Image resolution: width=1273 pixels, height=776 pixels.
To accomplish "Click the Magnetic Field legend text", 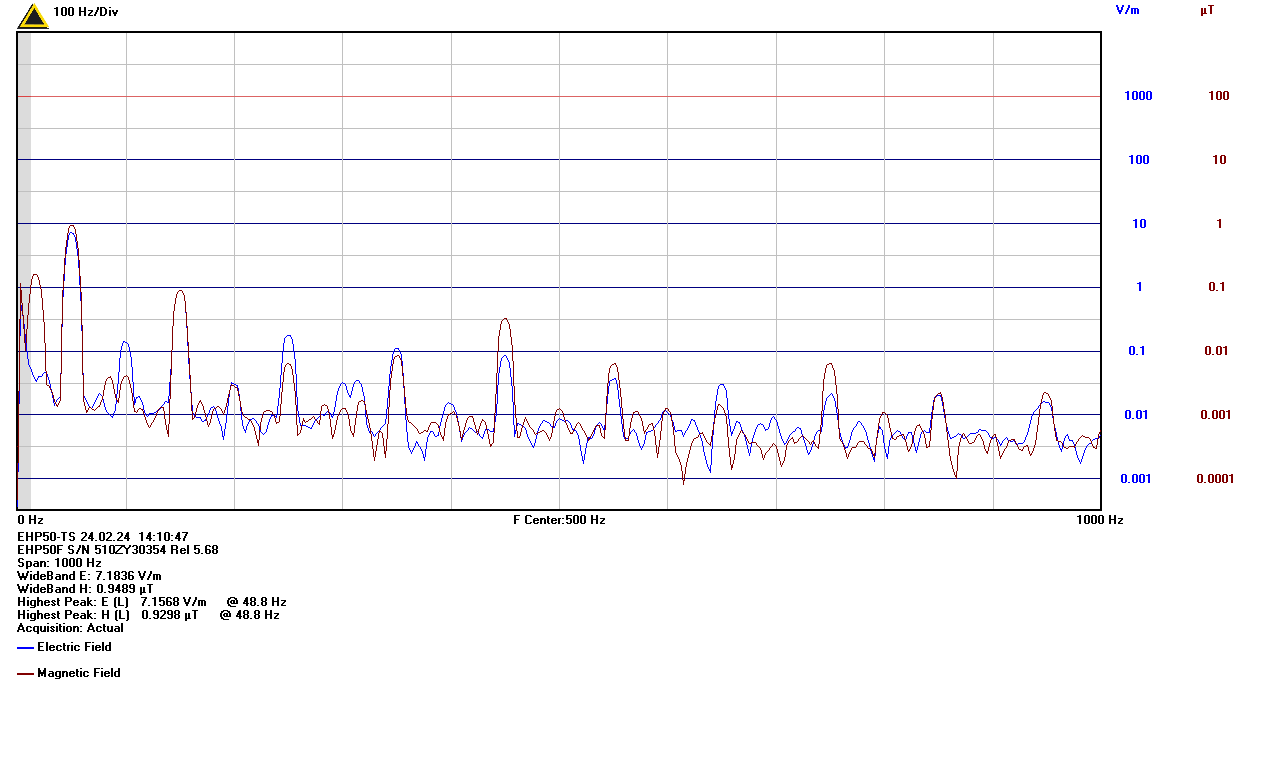I will [78, 673].
